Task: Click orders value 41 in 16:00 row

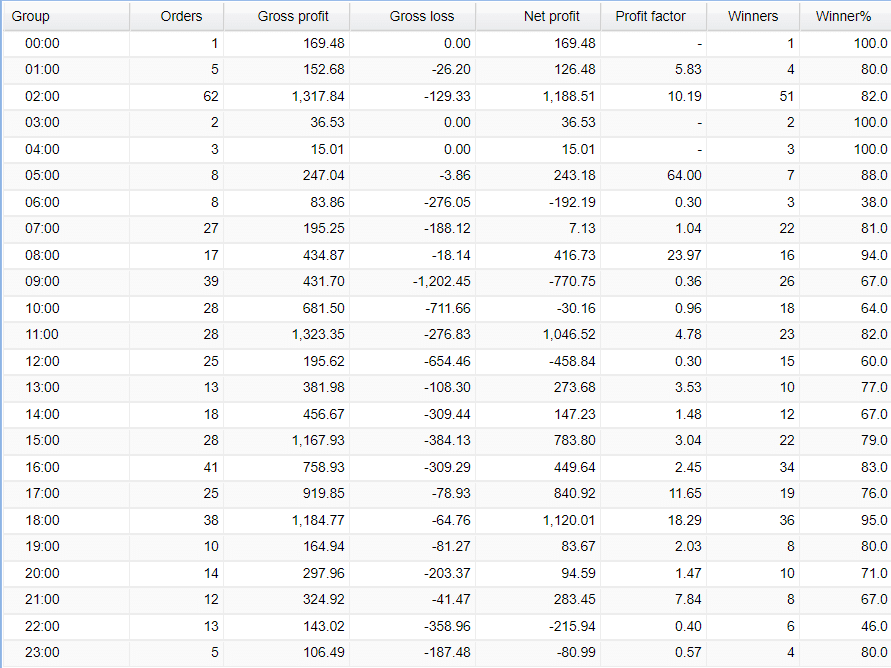Action: tap(177, 467)
